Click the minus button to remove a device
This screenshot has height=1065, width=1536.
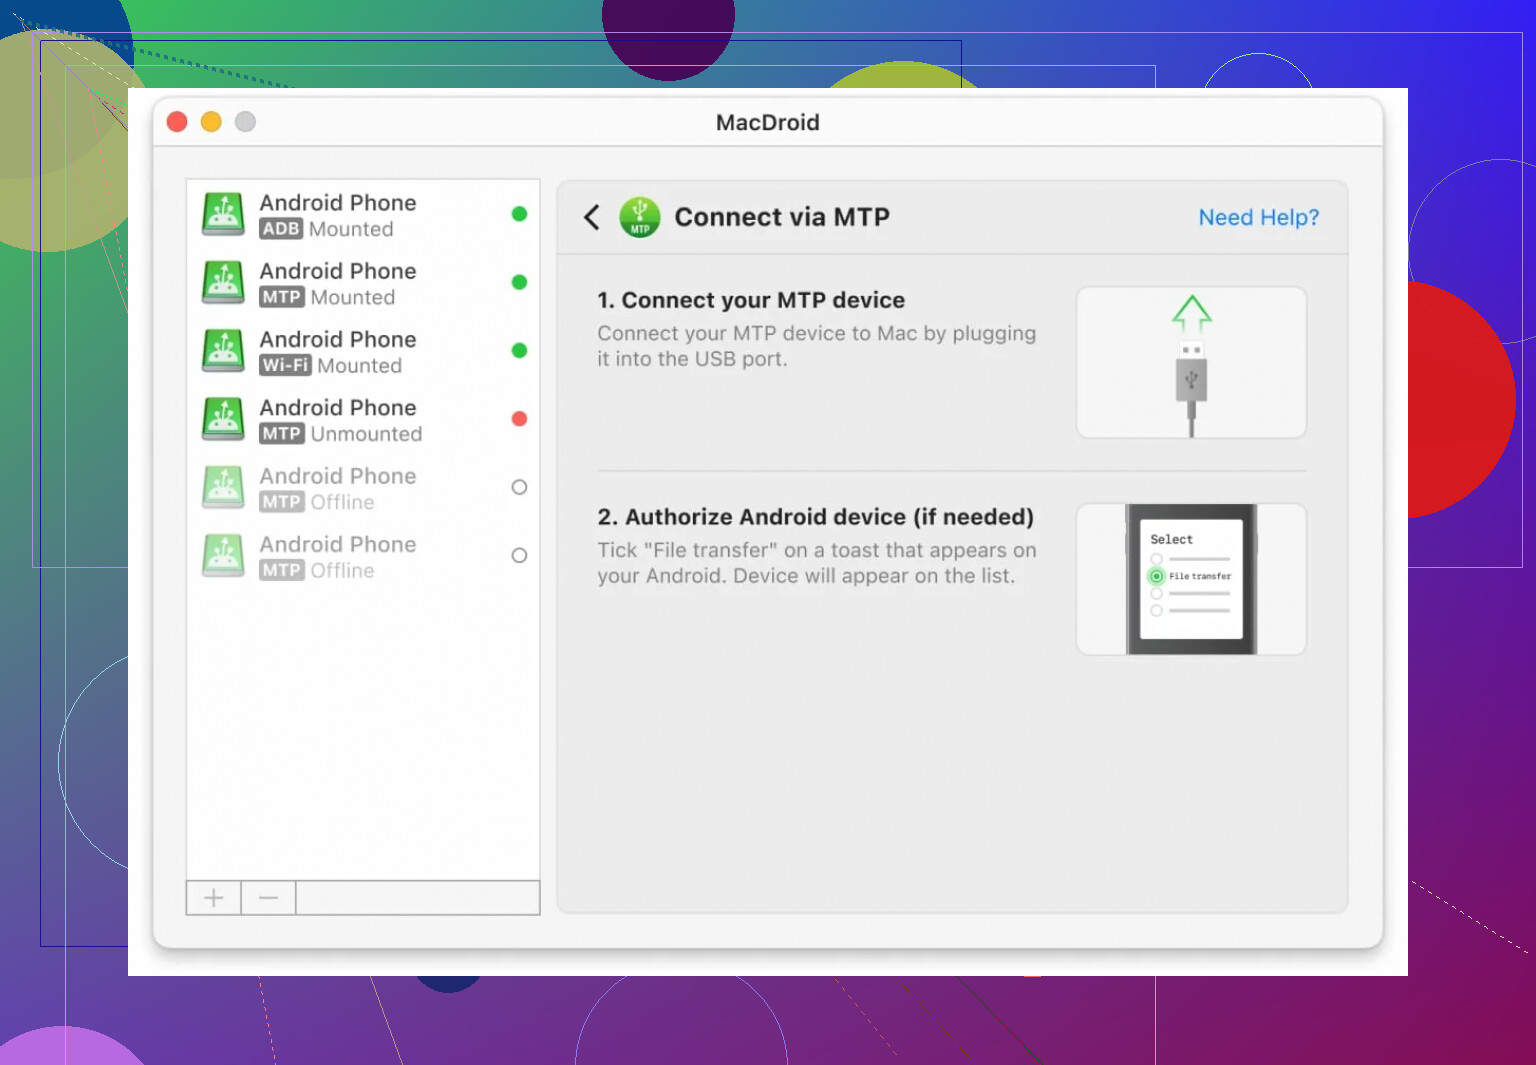point(268,898)
